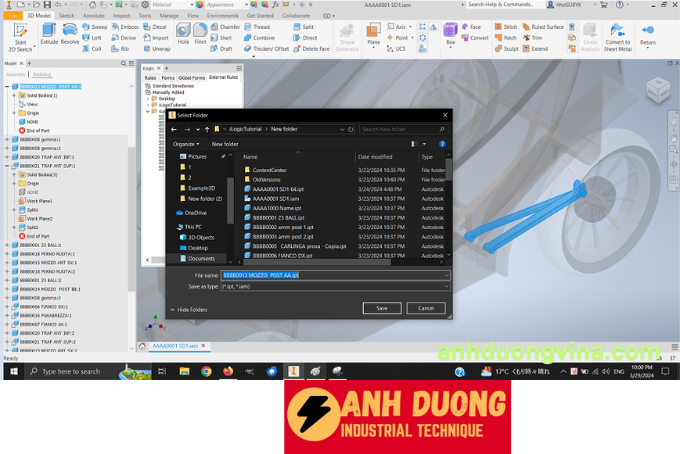Screen dimensions: 680x454
Task: Switch to the External Rules tab
Action: pyautogui.click(x=225, y=76)
